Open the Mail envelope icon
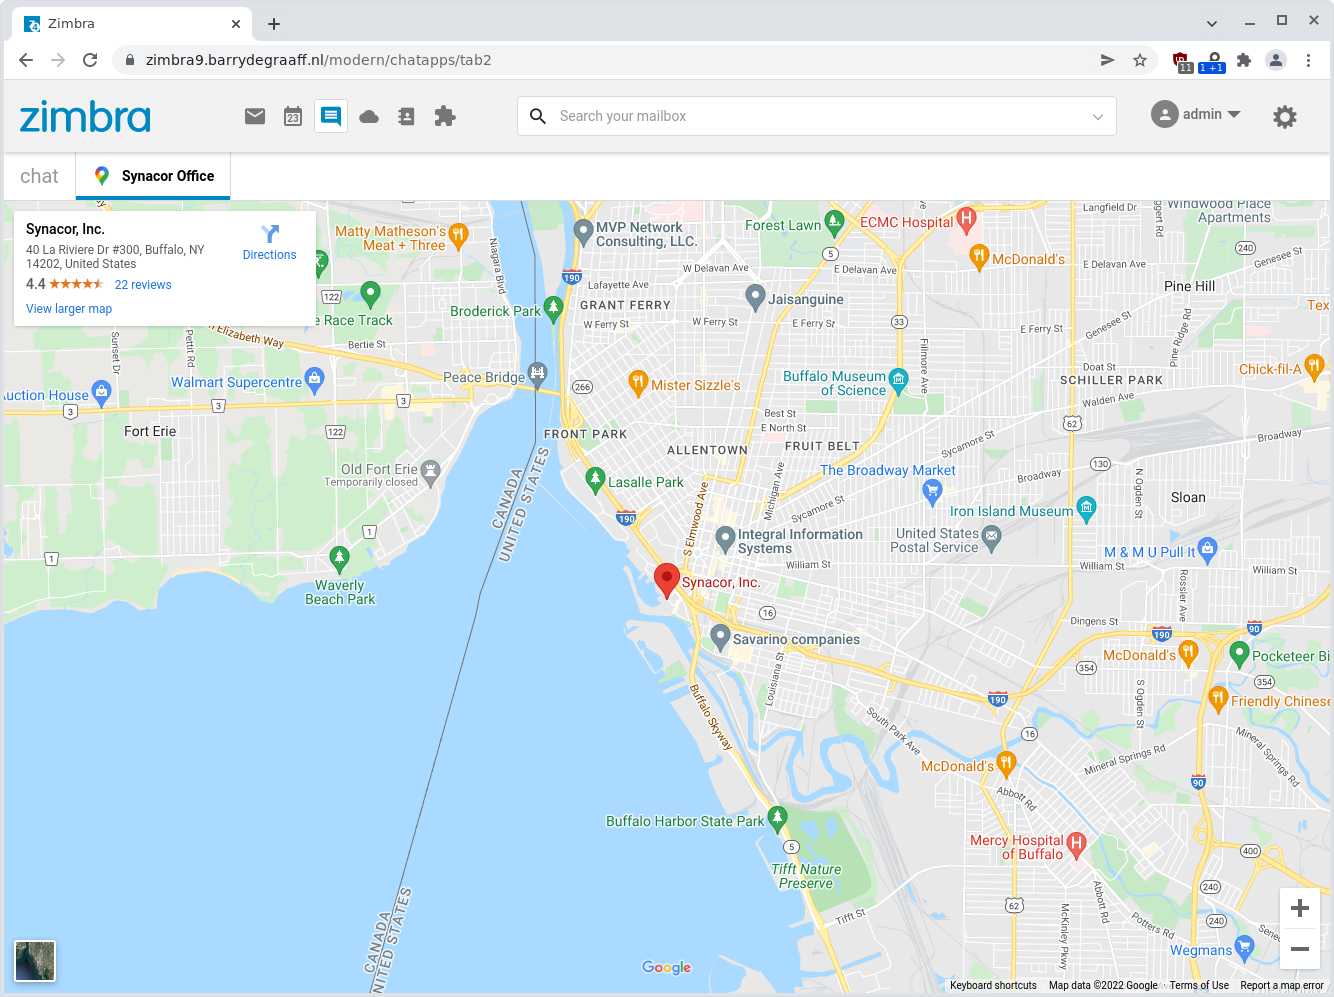Image resolution: width=1334 pixels, height=997 pixels. [x=255, y=116]
